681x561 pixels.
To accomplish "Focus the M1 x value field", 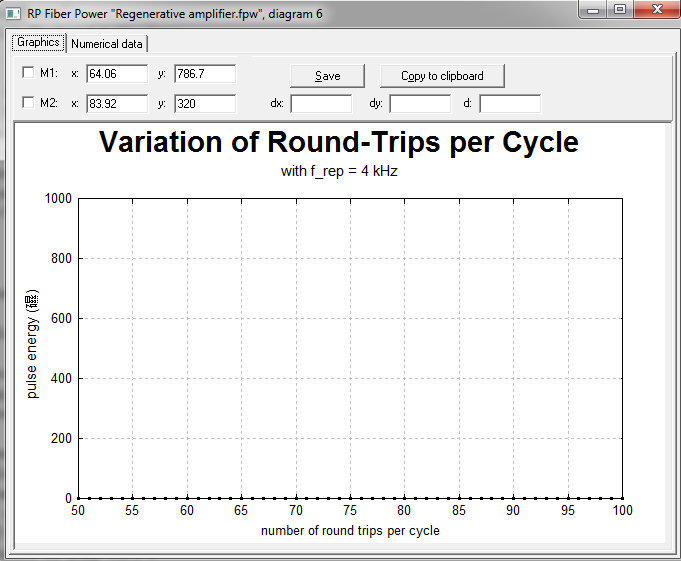I will [x=117, y=73].
